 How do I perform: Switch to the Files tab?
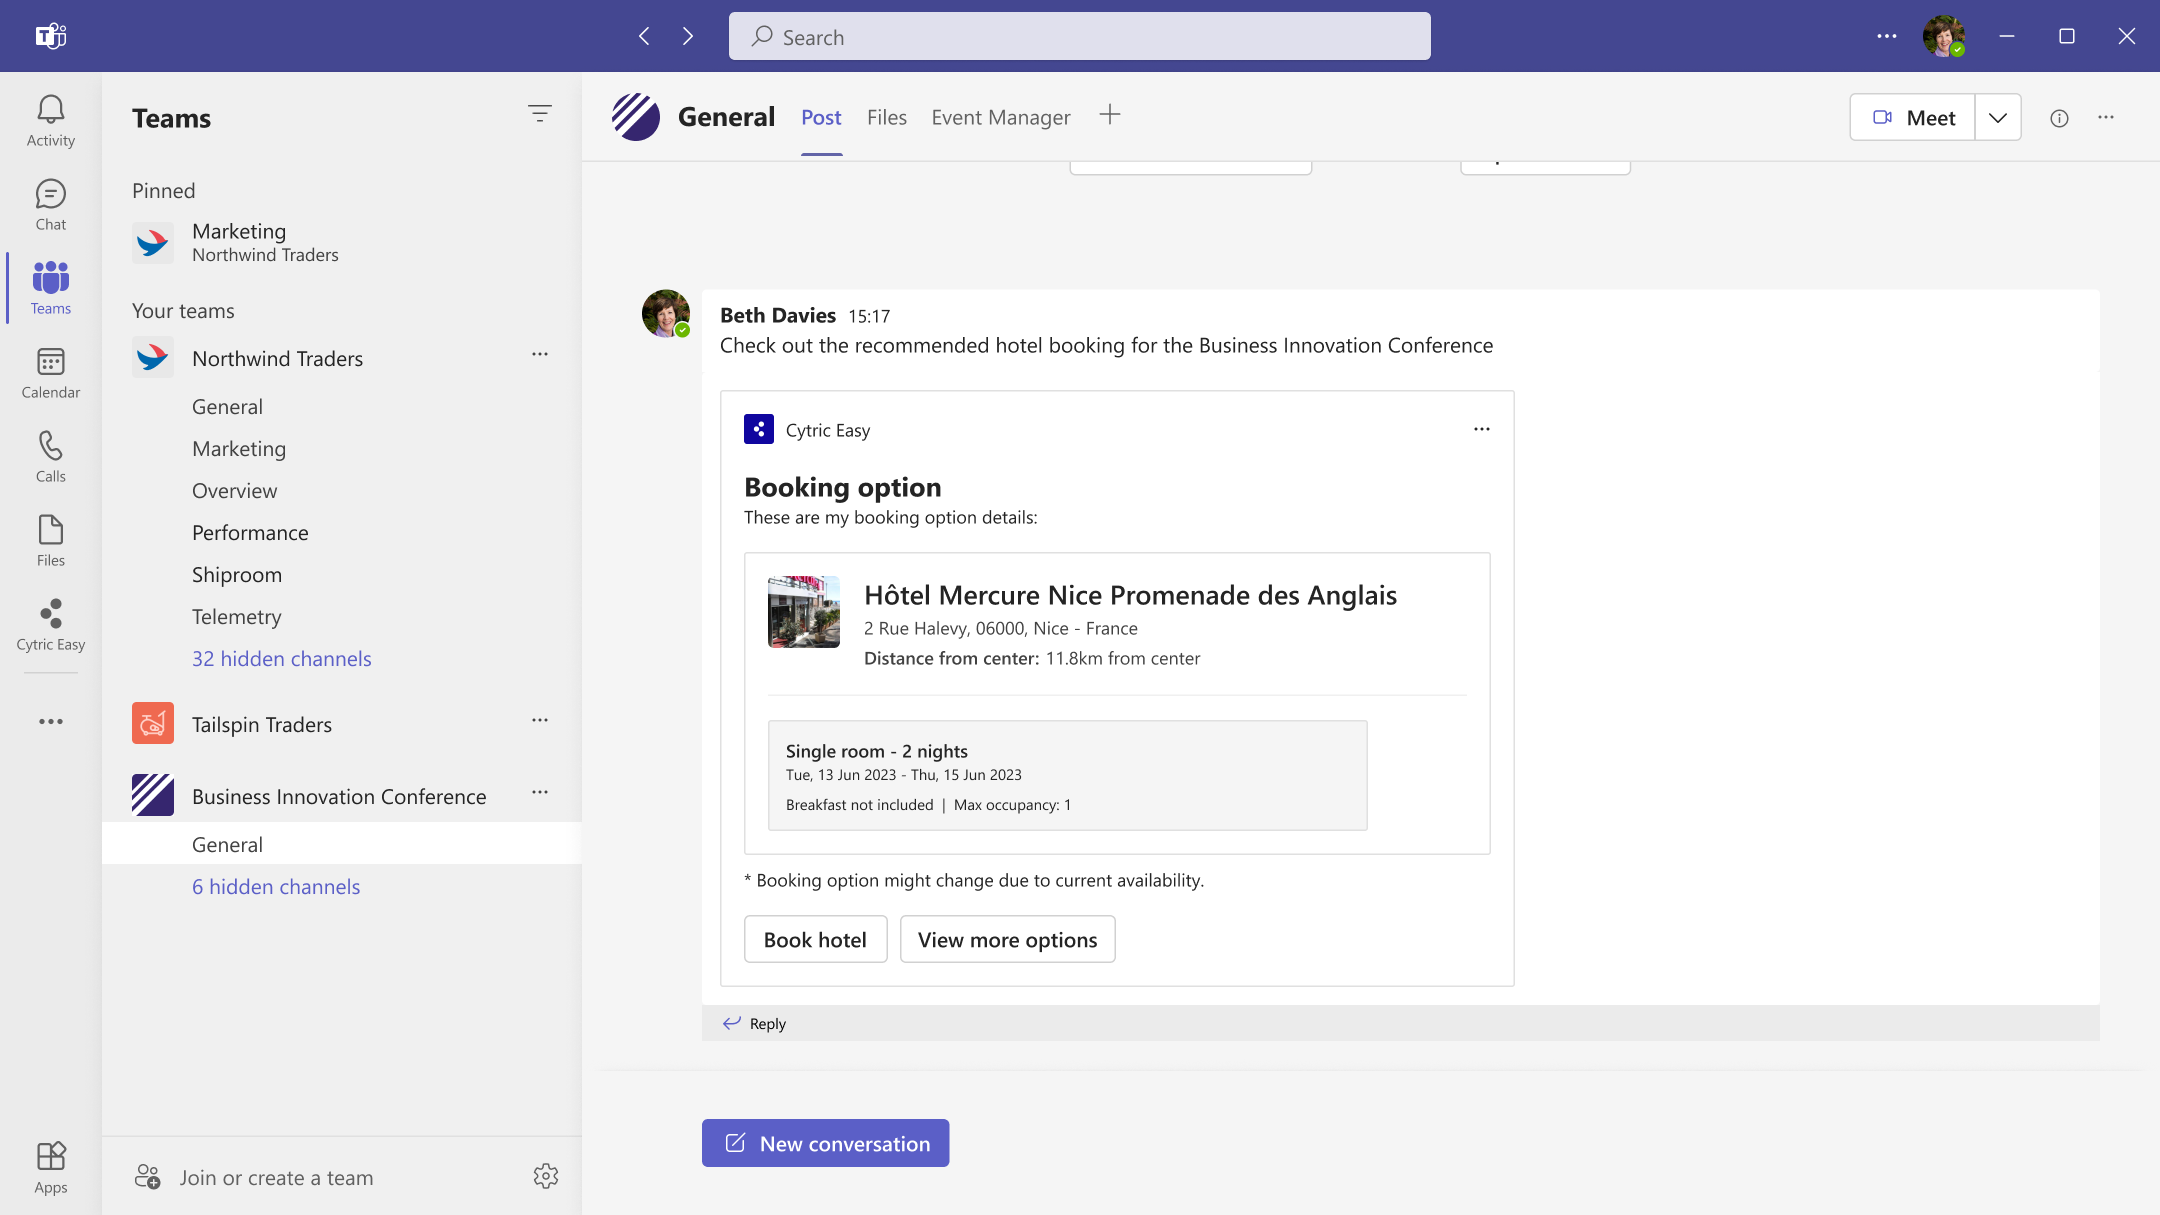[x=886, y=117]
